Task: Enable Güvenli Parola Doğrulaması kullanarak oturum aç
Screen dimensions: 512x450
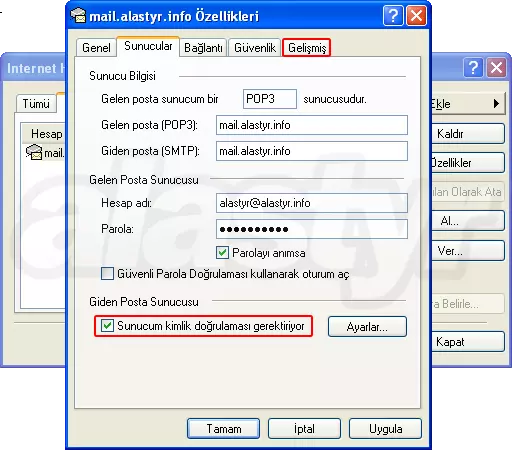Action: point(107,274)
